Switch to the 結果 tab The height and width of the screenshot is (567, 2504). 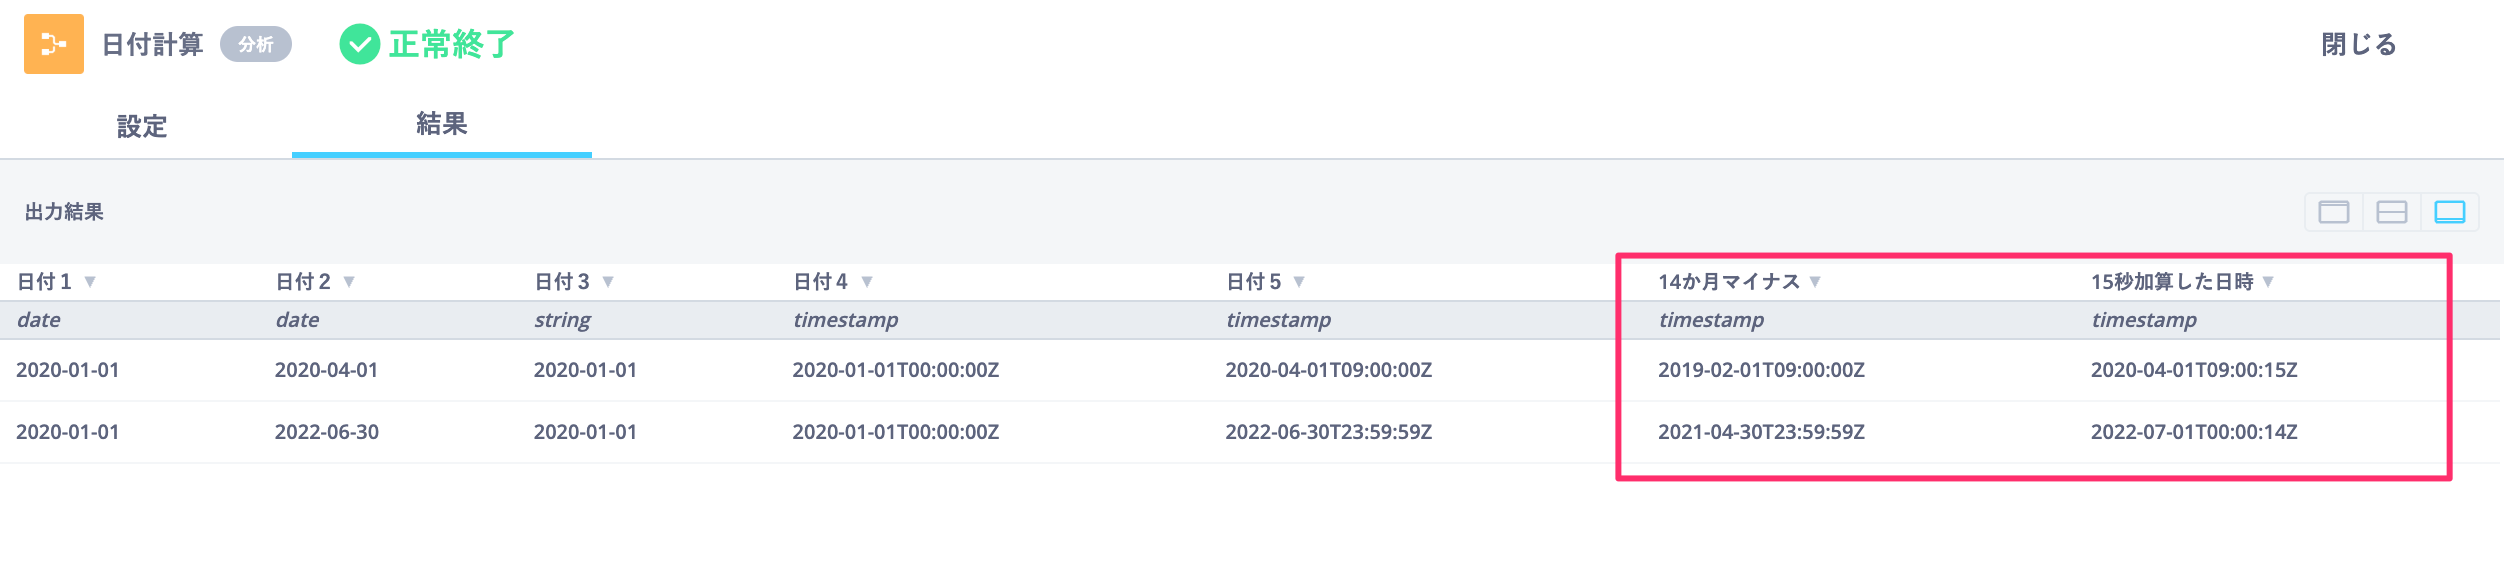[x=442, y=124]
